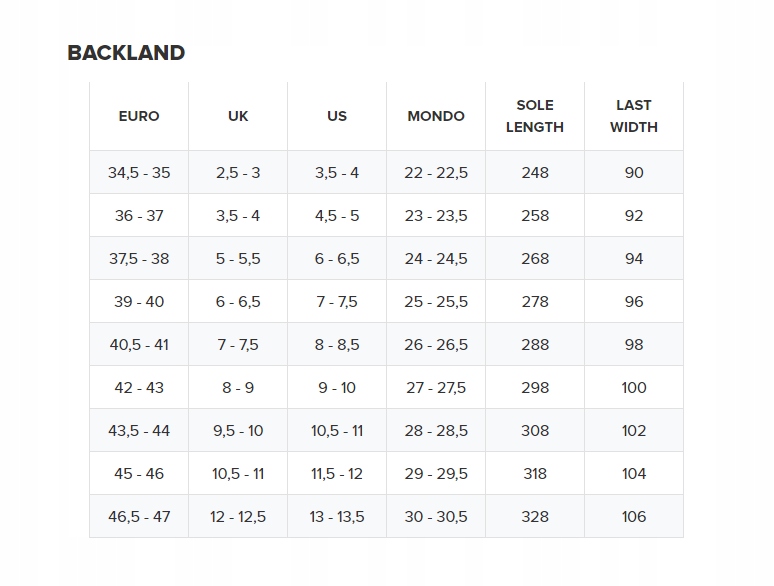Select Mondo size cell 27 - 27,5
This screenshot has height=586, width=774.
436,388
